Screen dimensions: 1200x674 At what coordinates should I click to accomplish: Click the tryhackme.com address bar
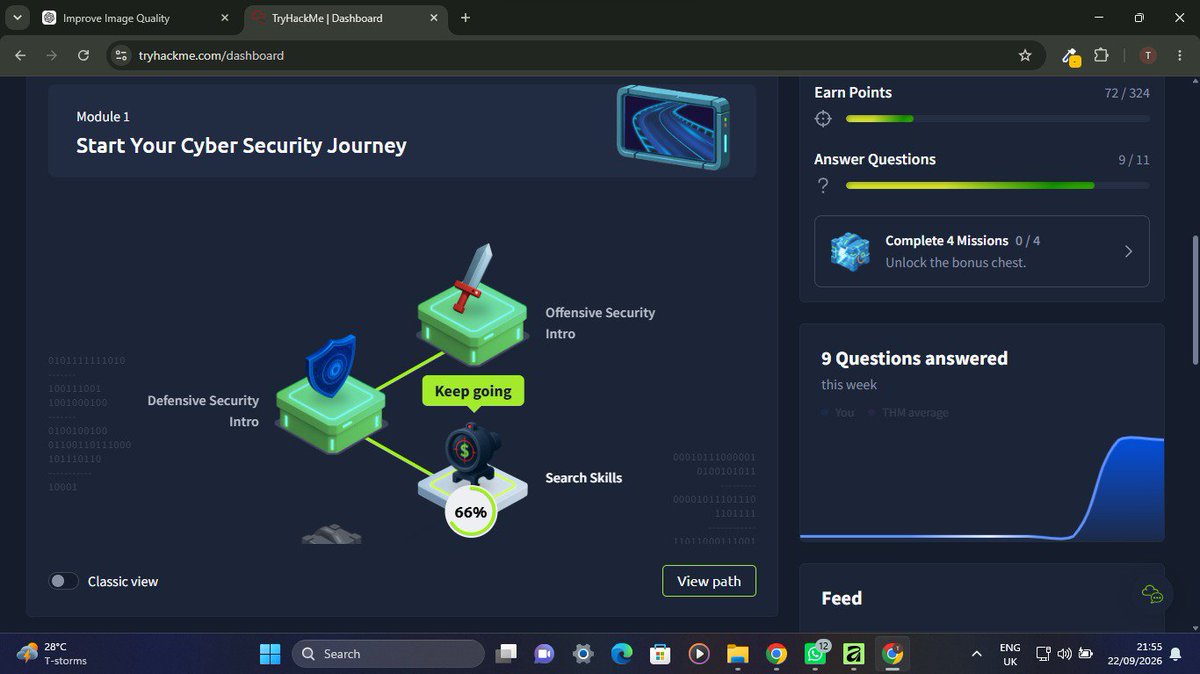pyautogui.click(x=574, y=56)
